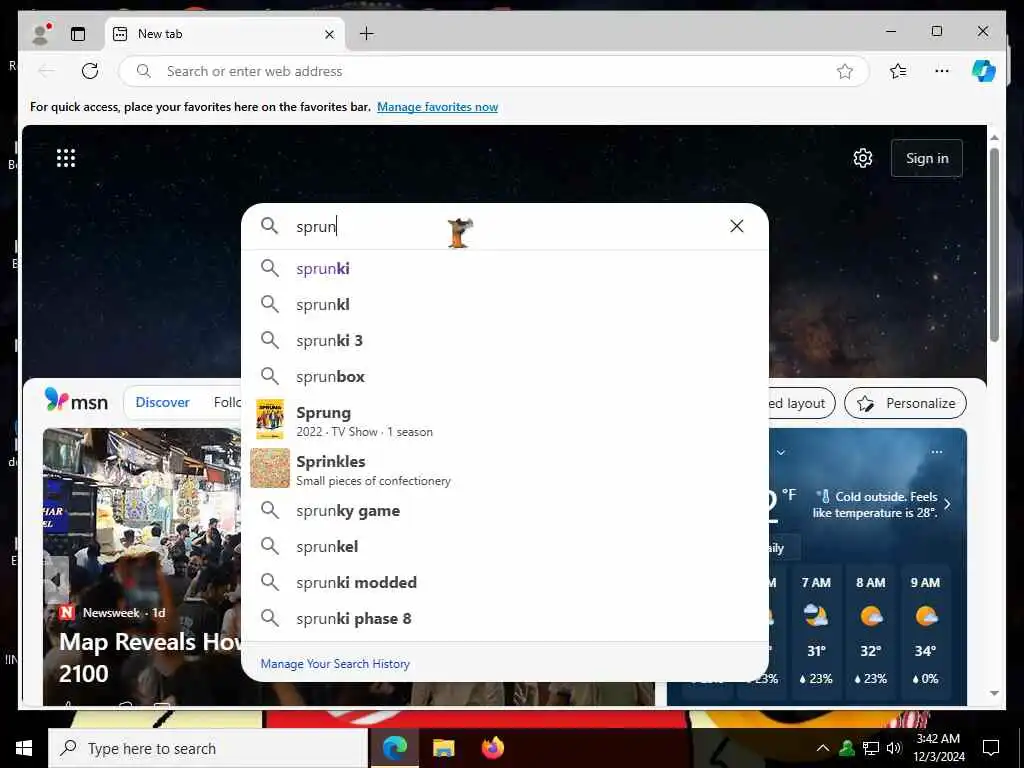The width and height of the screenshot is (1024, 768).
Task: Open Edge Settings and more menu
Action: (x=942, y=71)
